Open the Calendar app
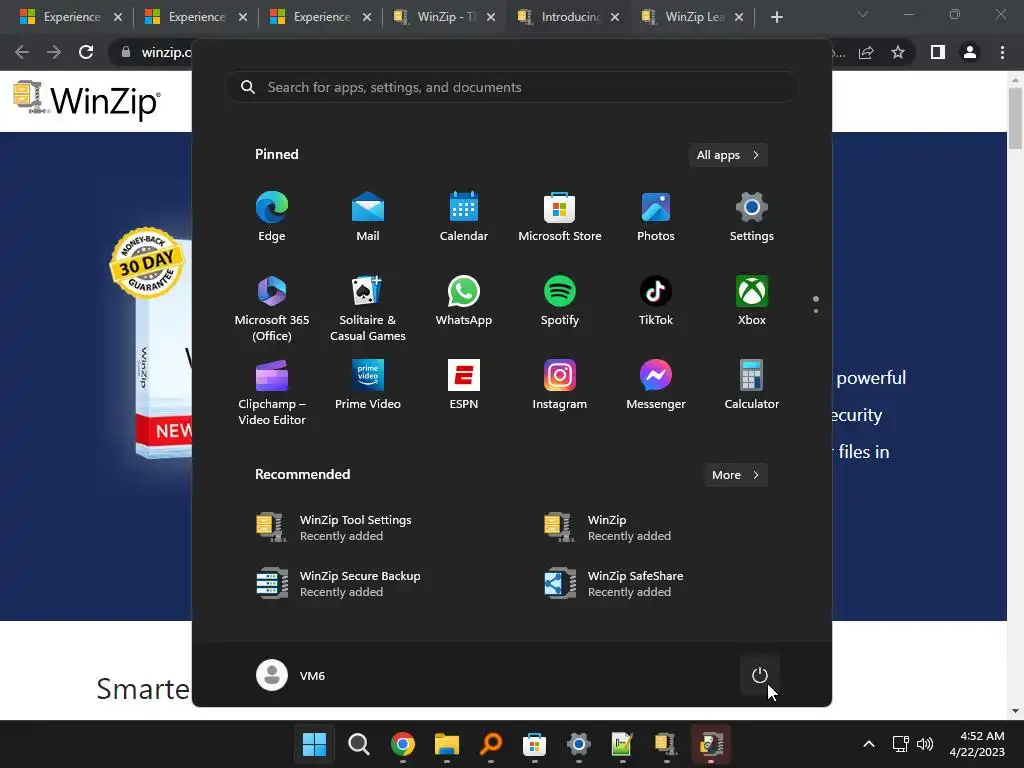 [464, 217]
